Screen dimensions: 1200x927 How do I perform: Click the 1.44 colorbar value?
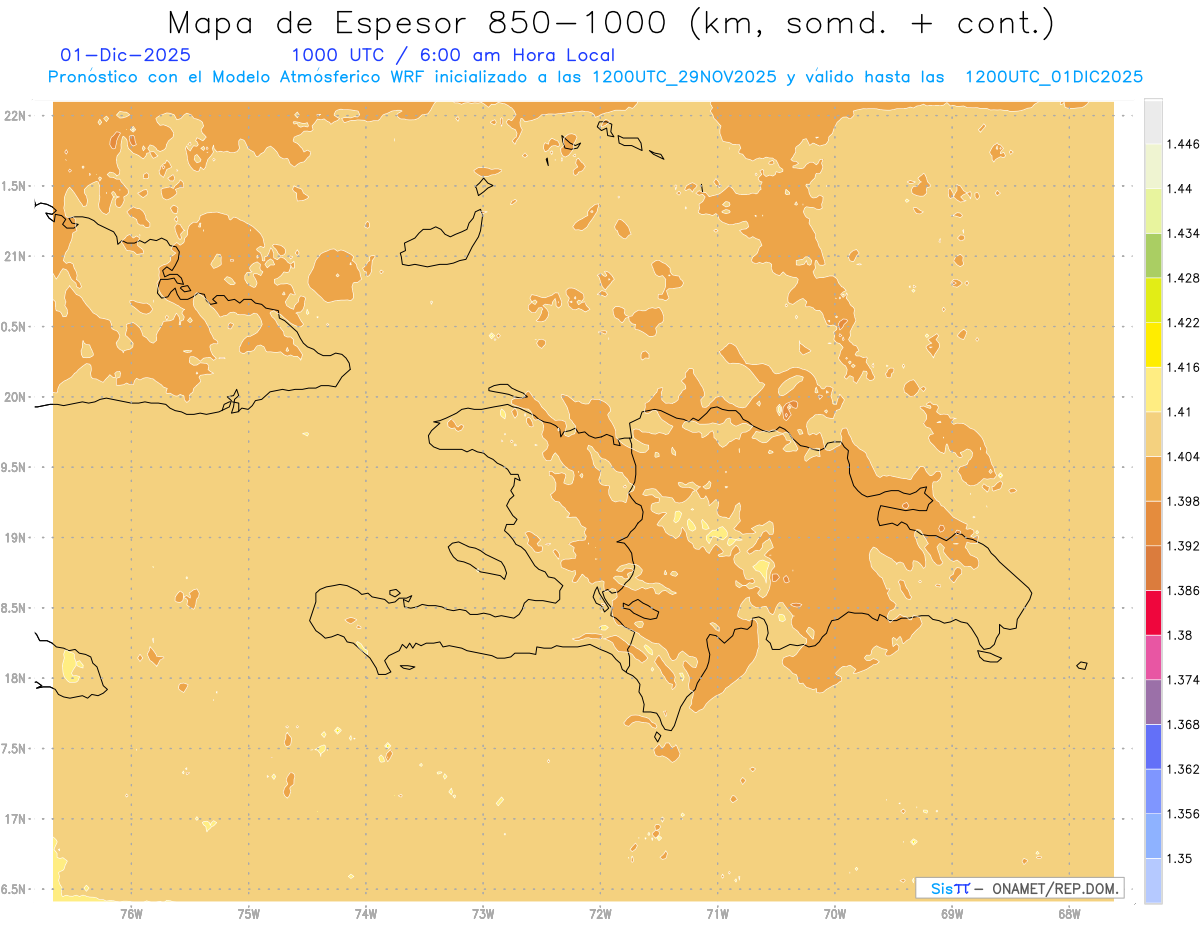pyautogui.click(x=1180, y=188)
